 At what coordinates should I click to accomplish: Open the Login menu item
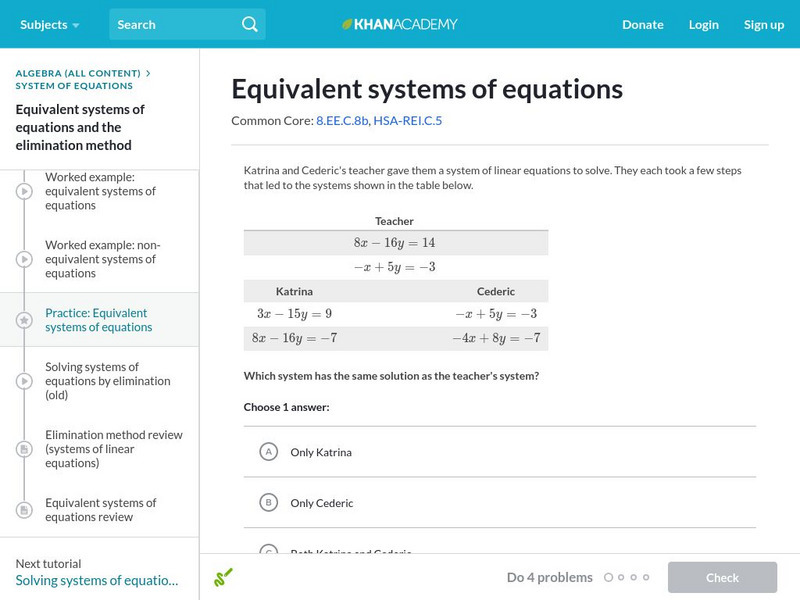coord(703,24)
